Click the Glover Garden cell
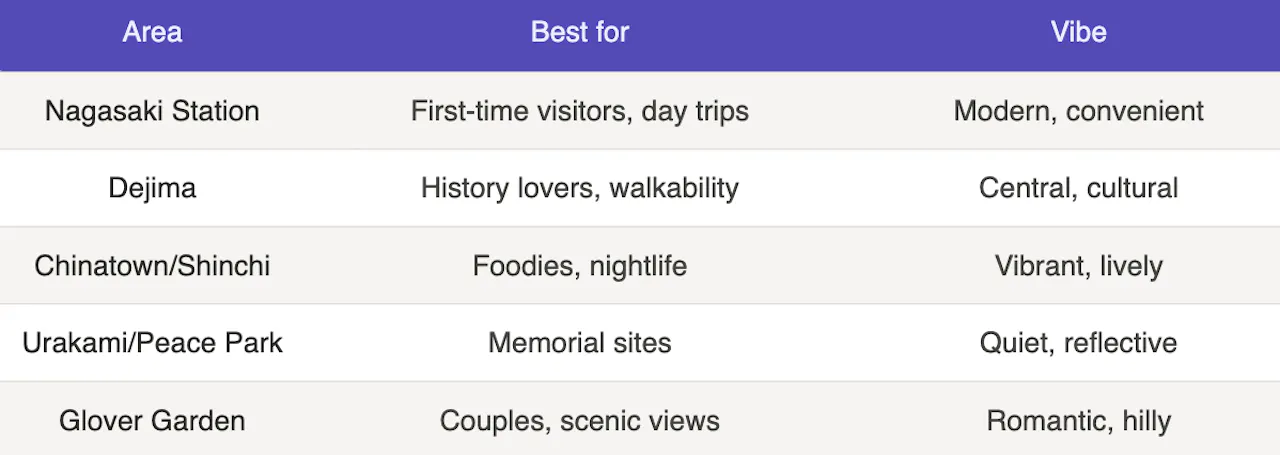The image size is (1280, 455). [x=152, y=421]
